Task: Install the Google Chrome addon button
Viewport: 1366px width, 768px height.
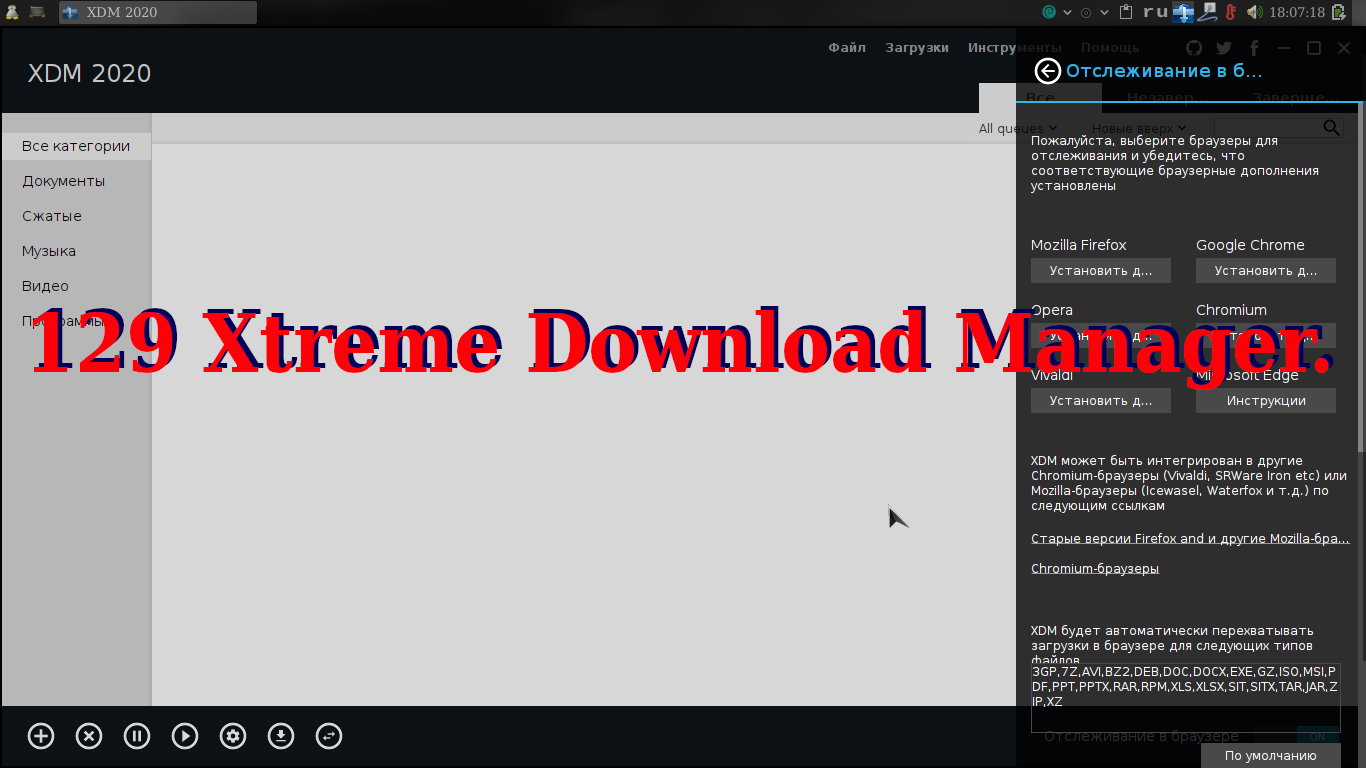Action: point(1266,270)
